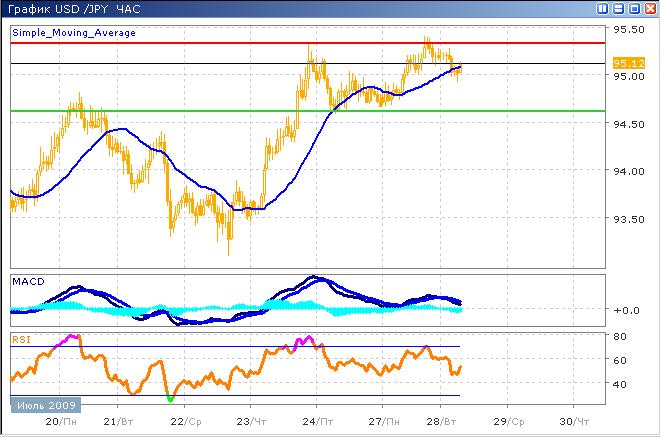
Task: Maximize the USD/JPY chart window
Action: click(x=633, y=9)
